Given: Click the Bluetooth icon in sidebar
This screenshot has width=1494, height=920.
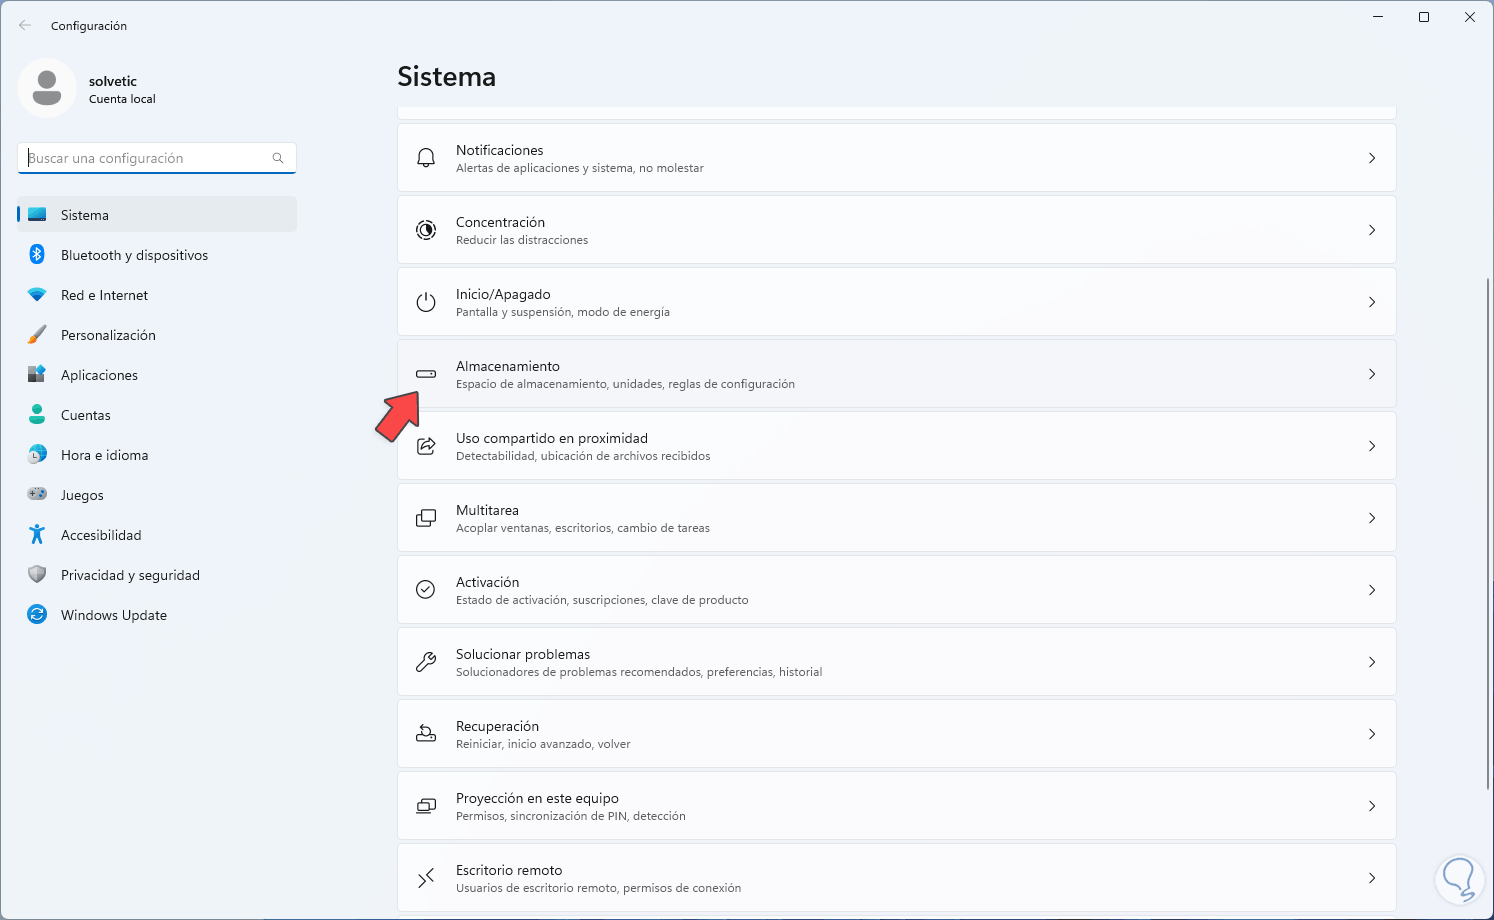Looking at the screenshot, I should tap(37, 255).
